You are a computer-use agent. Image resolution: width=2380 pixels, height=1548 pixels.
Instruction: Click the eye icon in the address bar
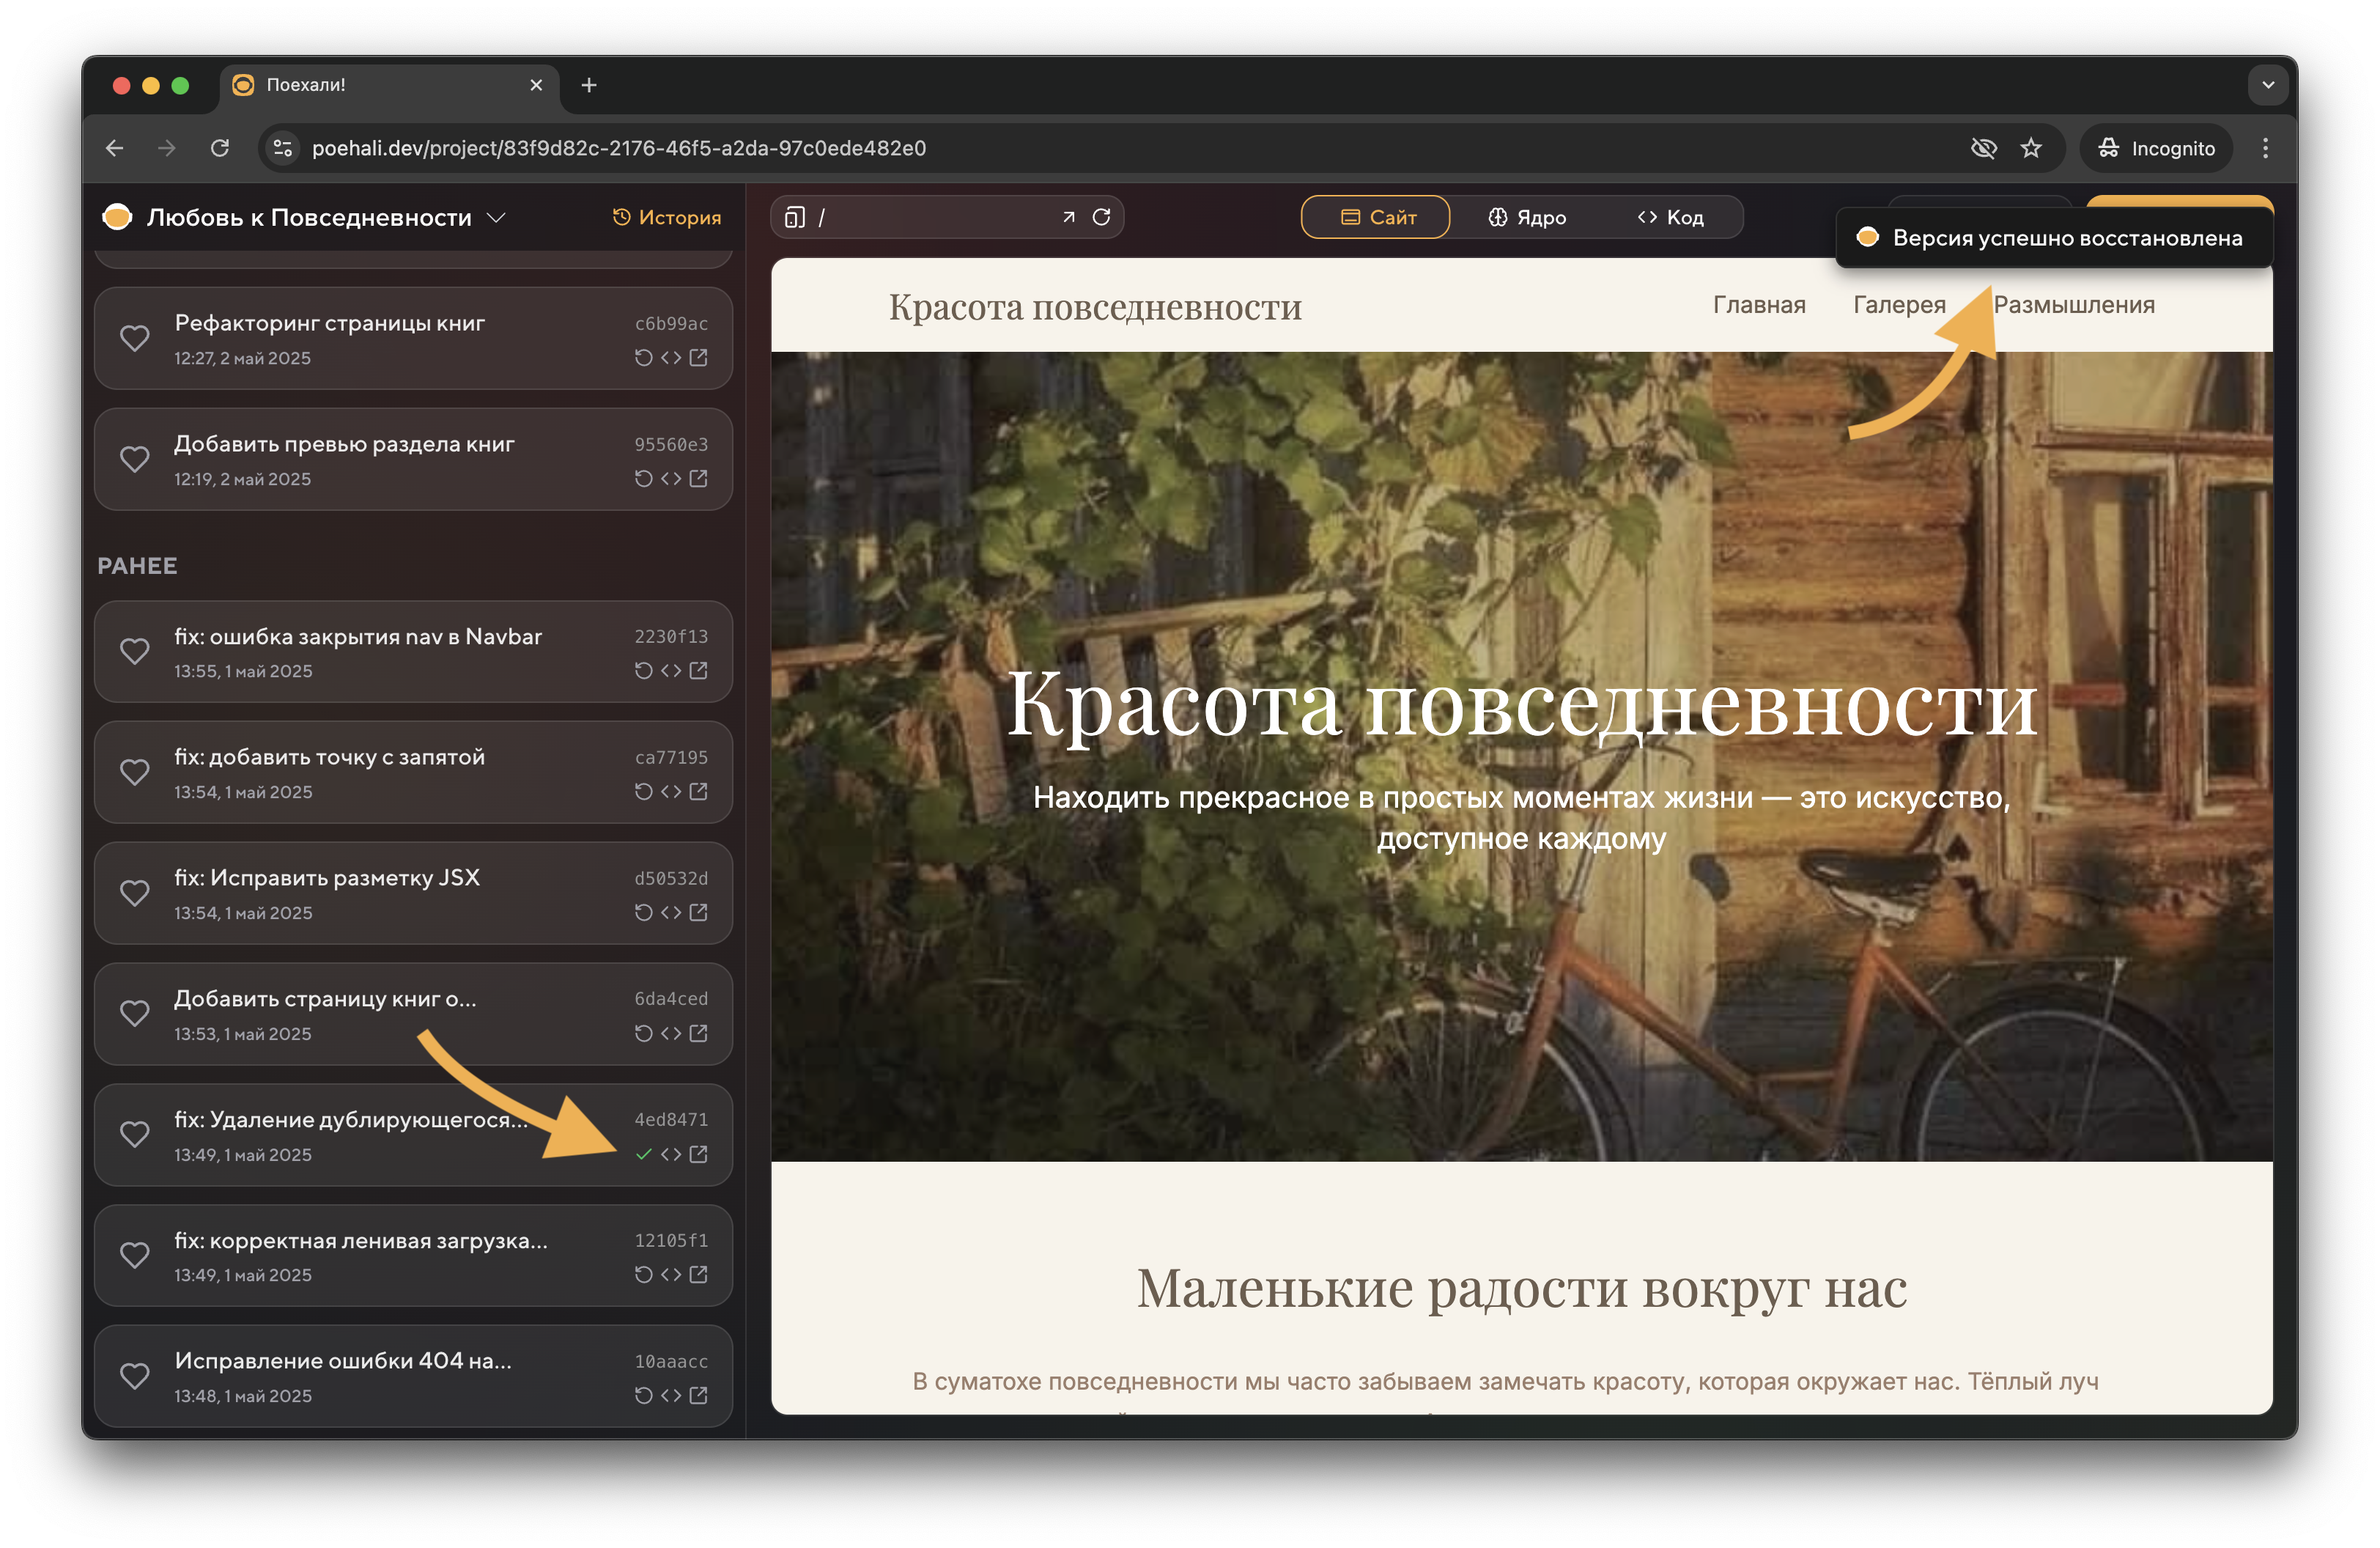click(x=1984, y=147)
